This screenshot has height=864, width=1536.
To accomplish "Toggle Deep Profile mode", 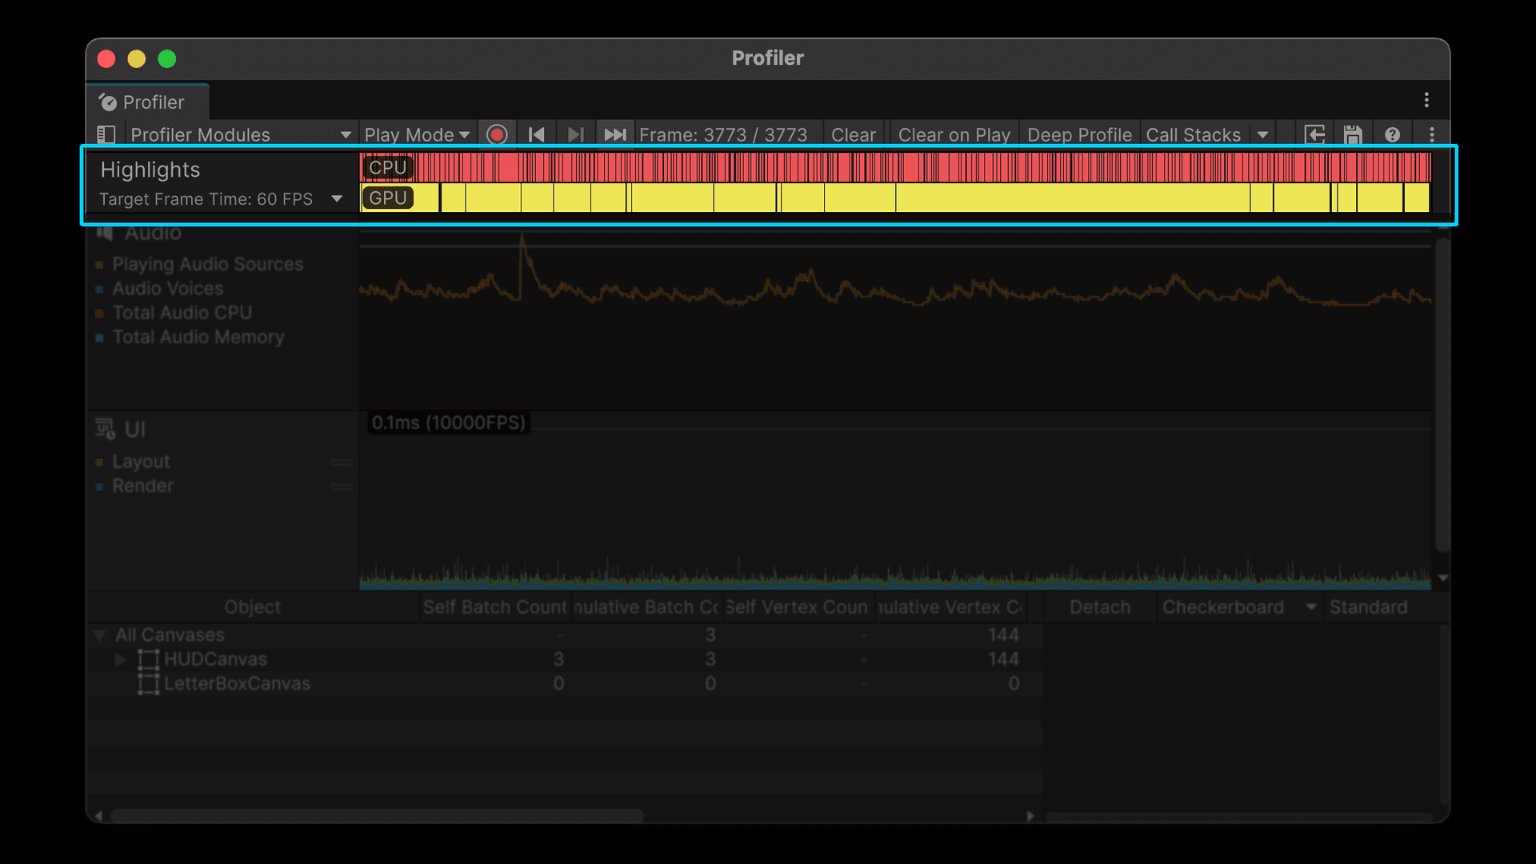I will [x=1079, y=135].
